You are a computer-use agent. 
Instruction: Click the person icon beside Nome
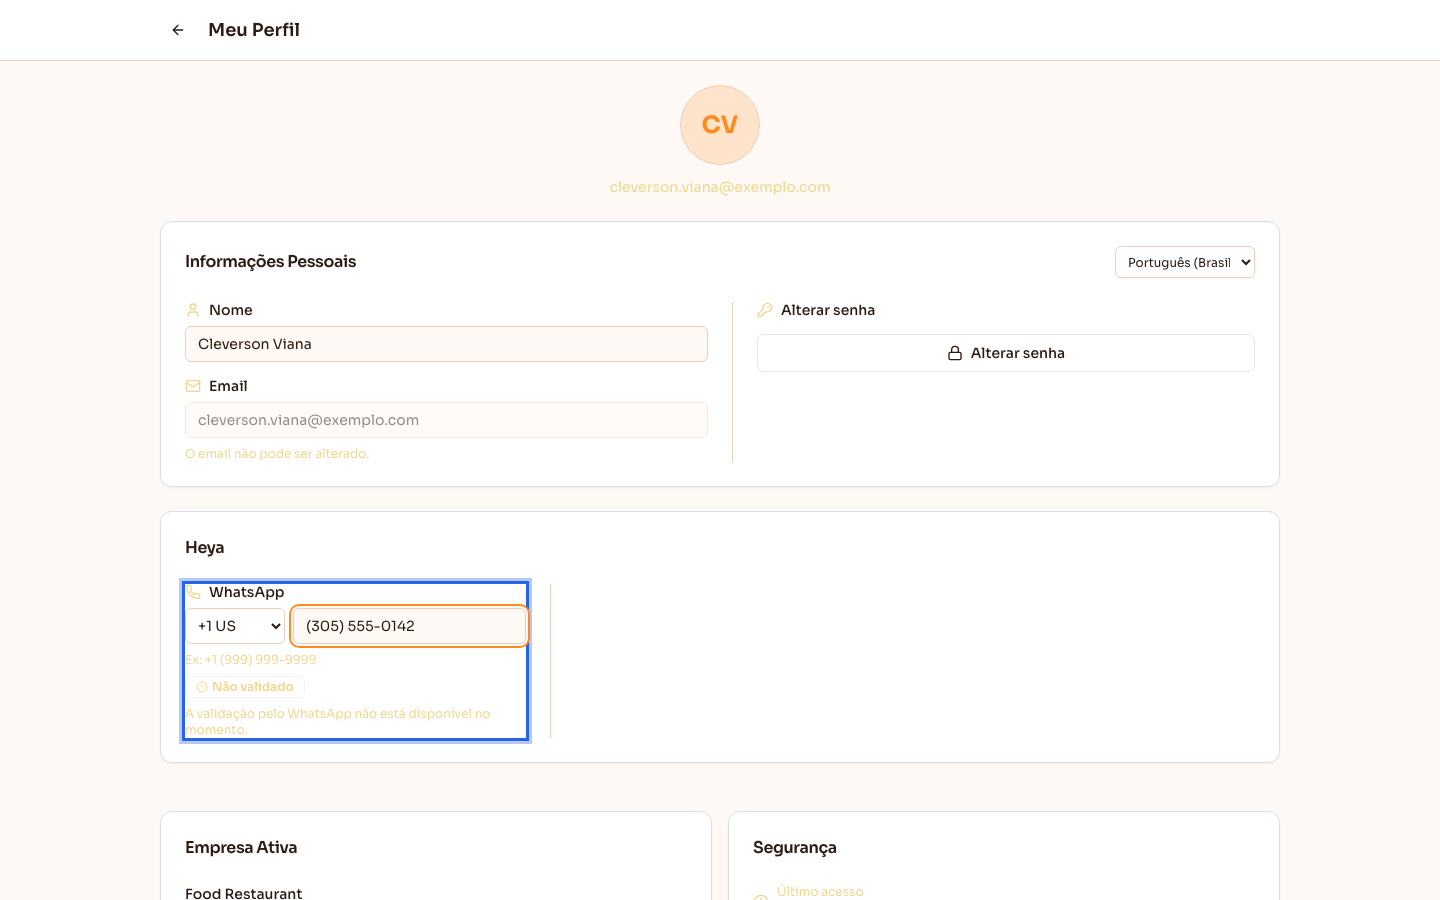click(193, 310)
